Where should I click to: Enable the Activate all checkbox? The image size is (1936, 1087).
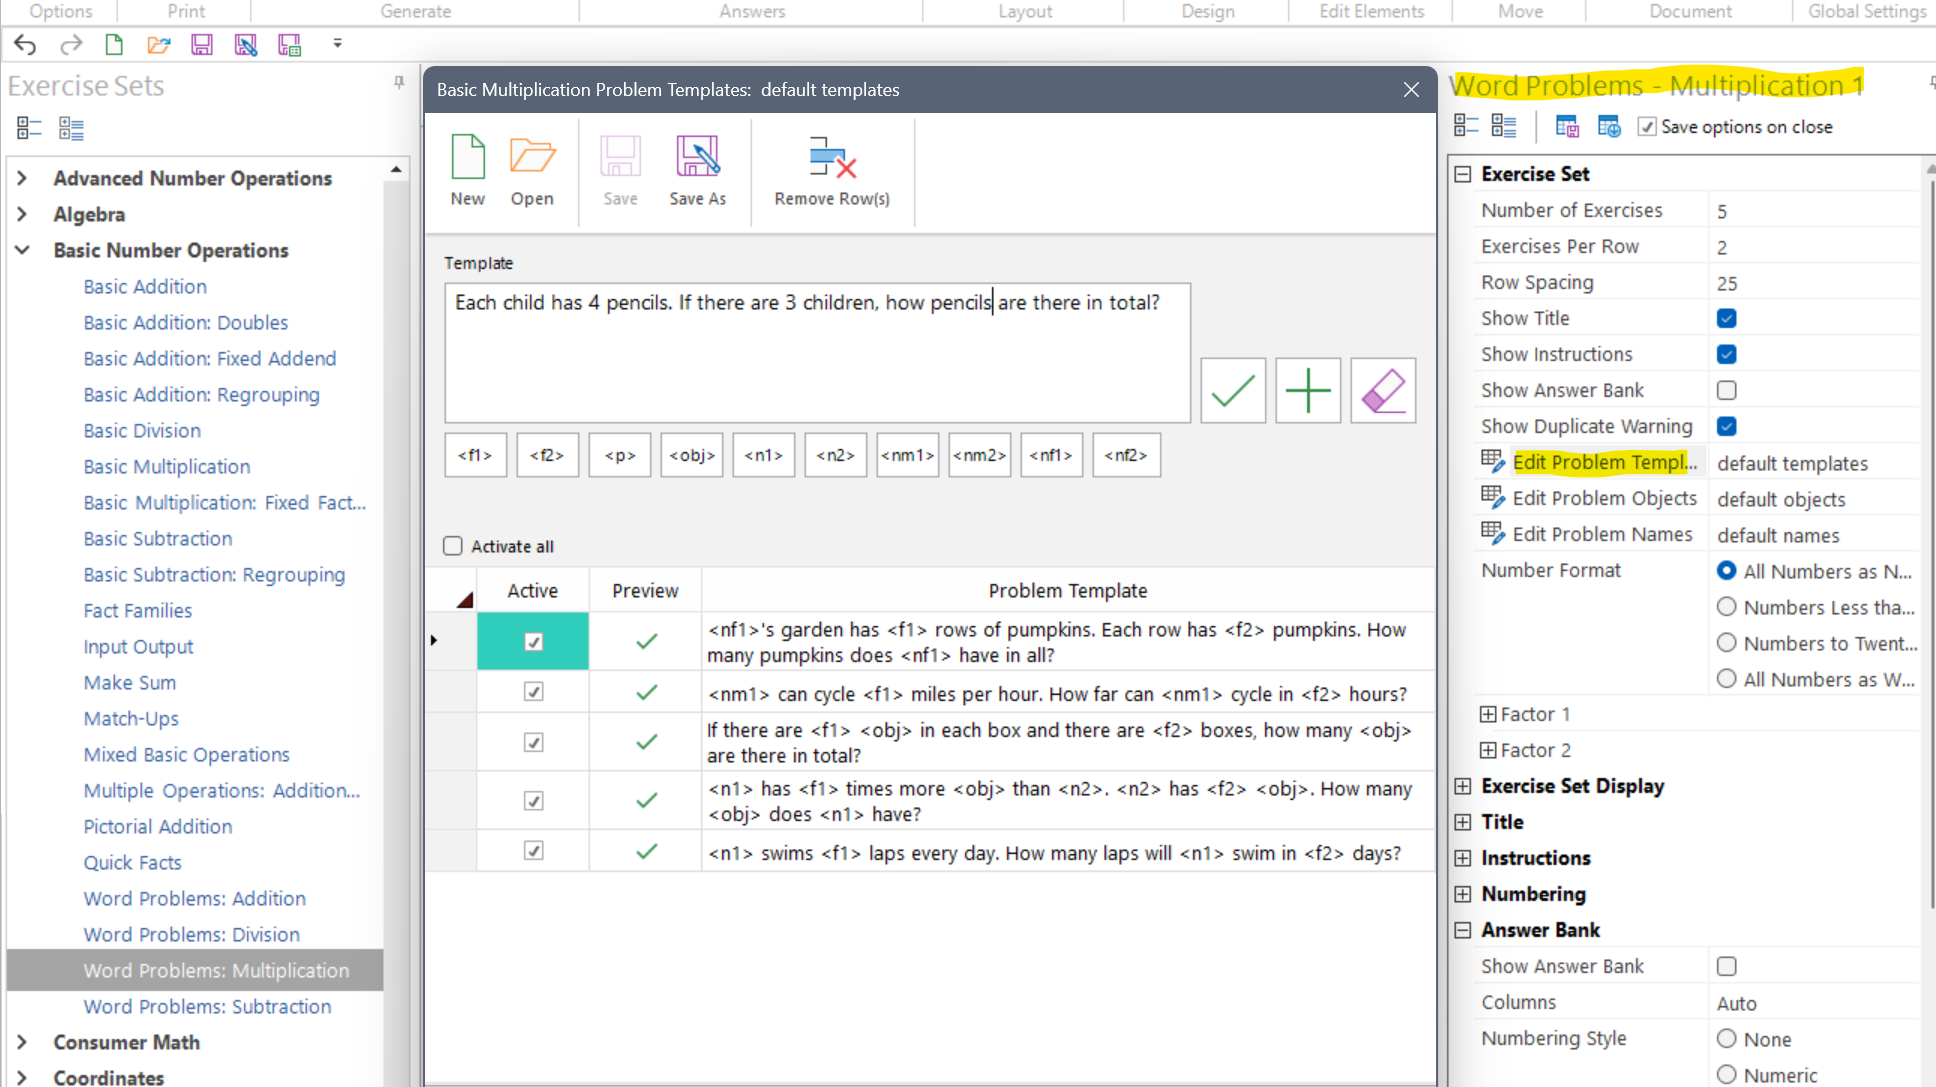pyautogui.click(x=453, y=546)
